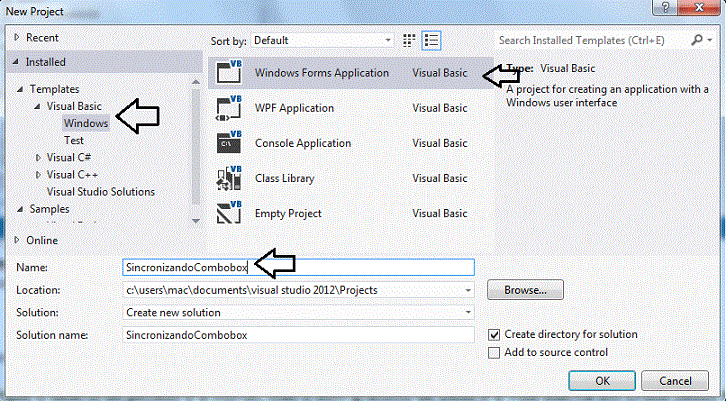Click the OK button
The image size is (726, 401).
[x=602, y=381]
